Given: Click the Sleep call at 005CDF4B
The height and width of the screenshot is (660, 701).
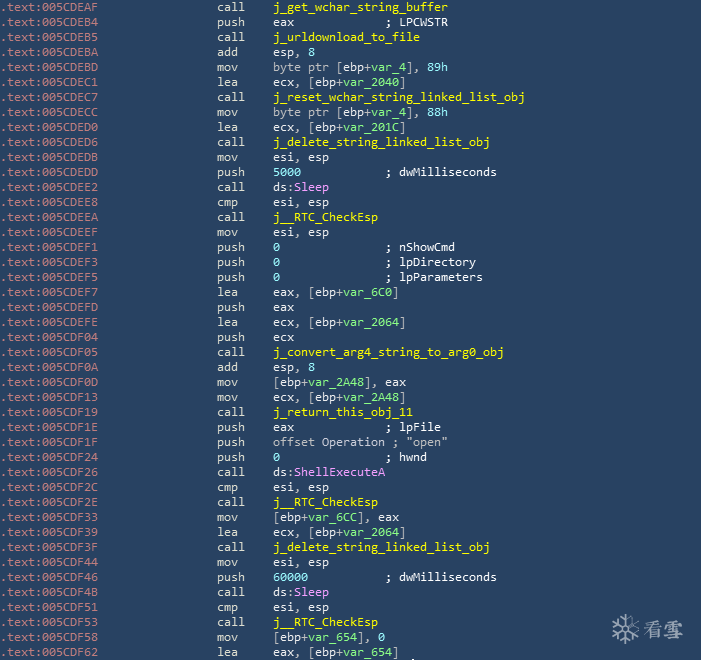Looking at the screenshot, I should click(x=311, y=592).
